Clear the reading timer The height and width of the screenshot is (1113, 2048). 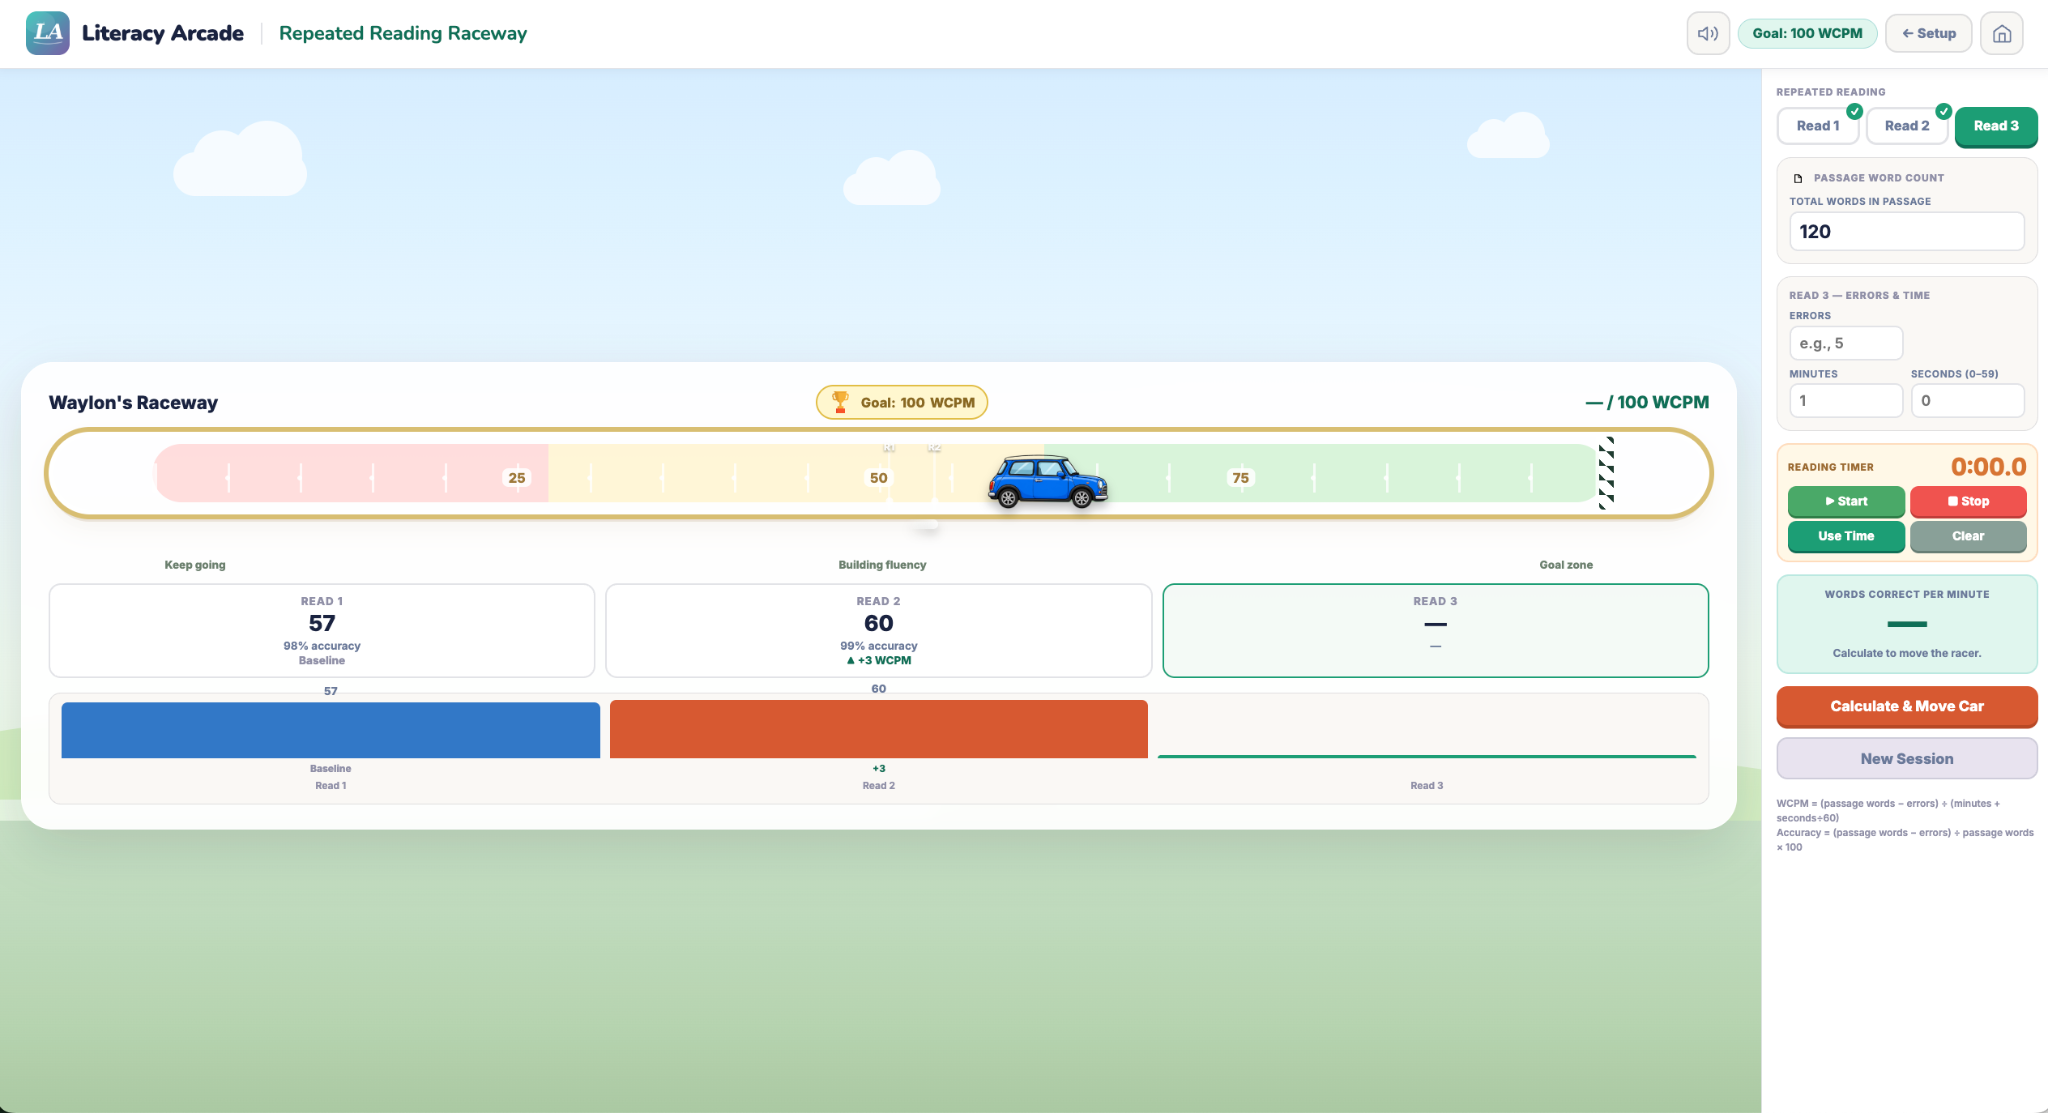click(x=1968, y=536)
